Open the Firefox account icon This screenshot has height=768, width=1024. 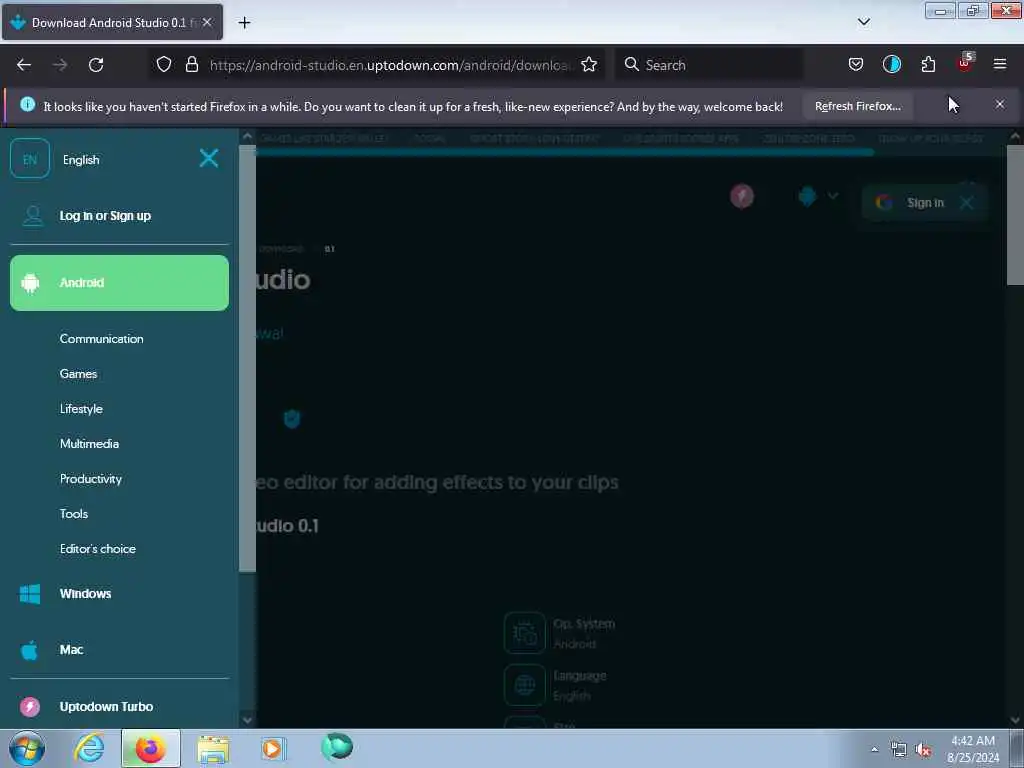(x=891, y=64)
